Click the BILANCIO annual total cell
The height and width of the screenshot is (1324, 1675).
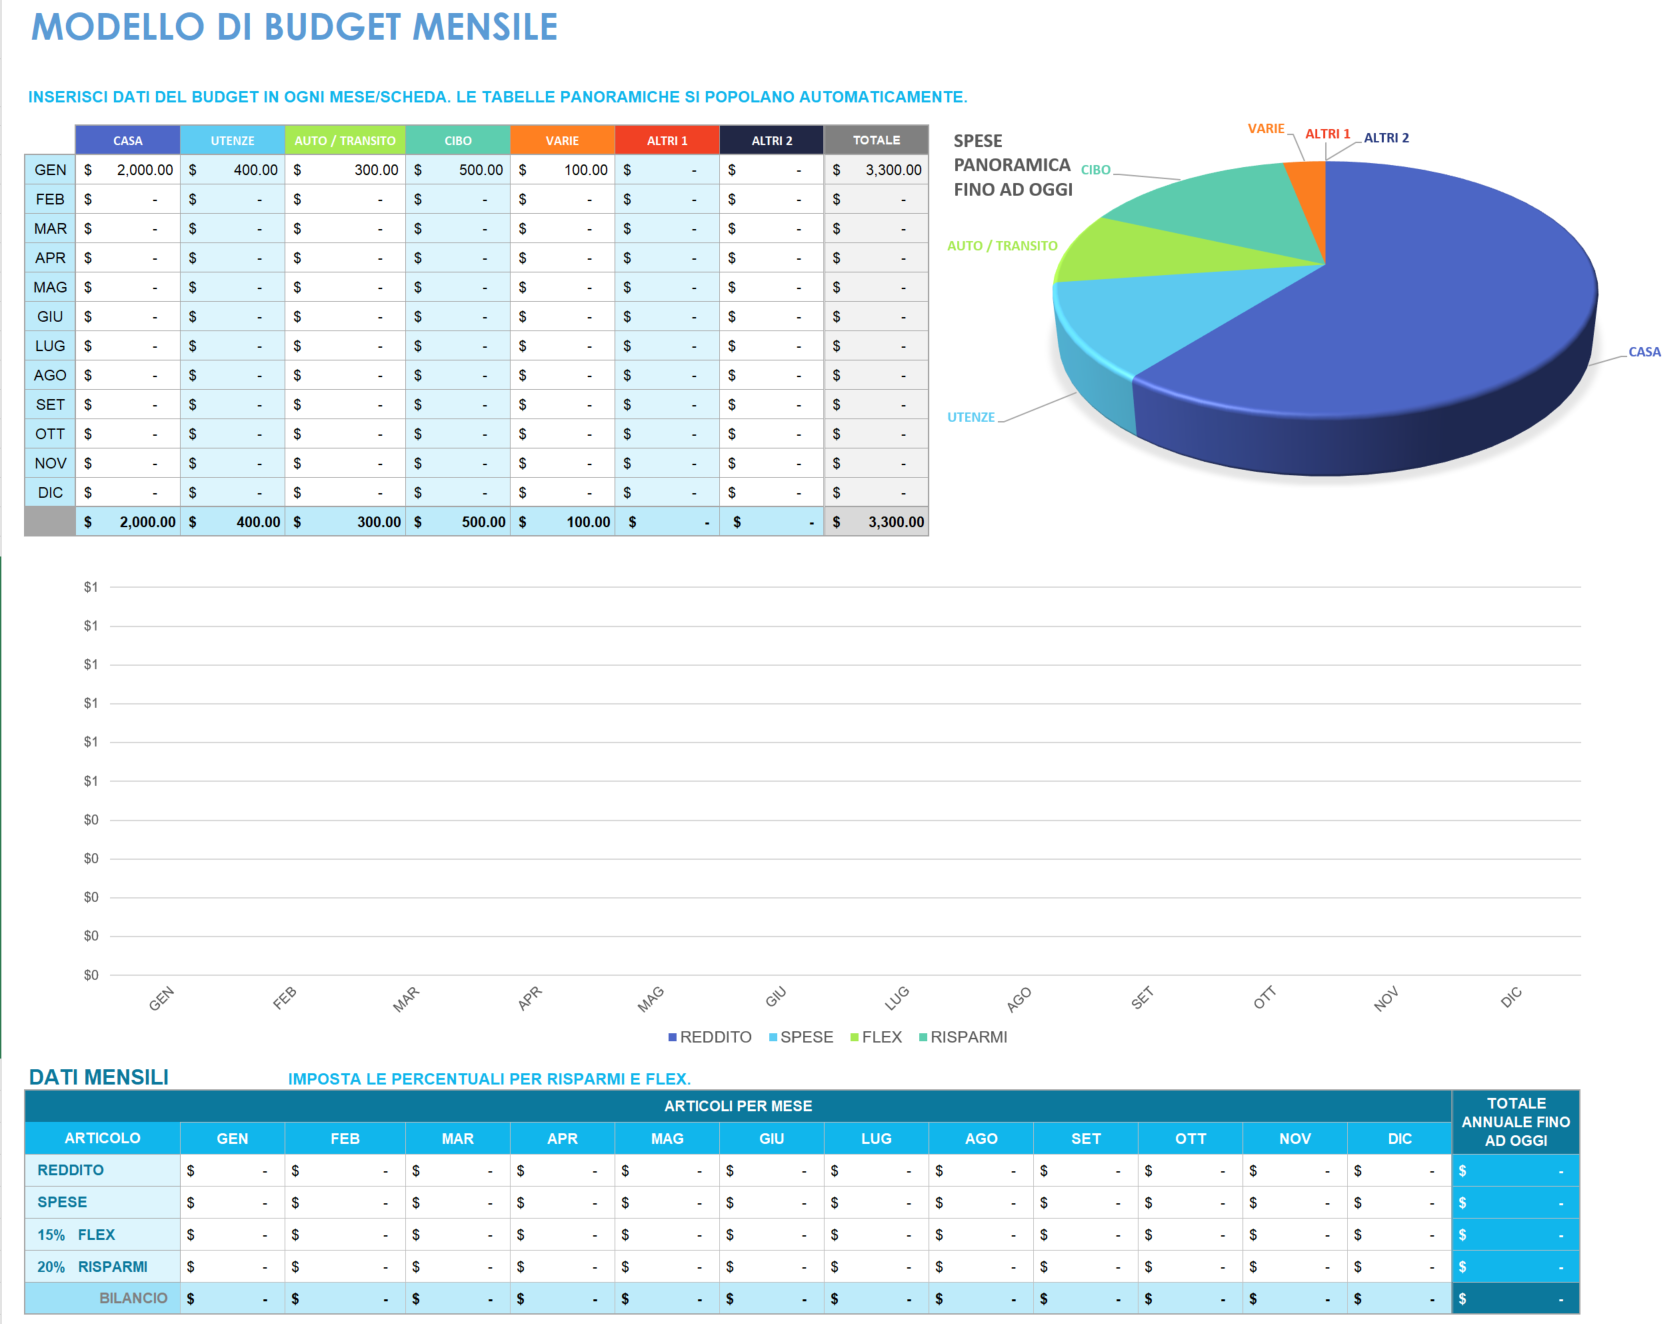coord(1516,1299)
